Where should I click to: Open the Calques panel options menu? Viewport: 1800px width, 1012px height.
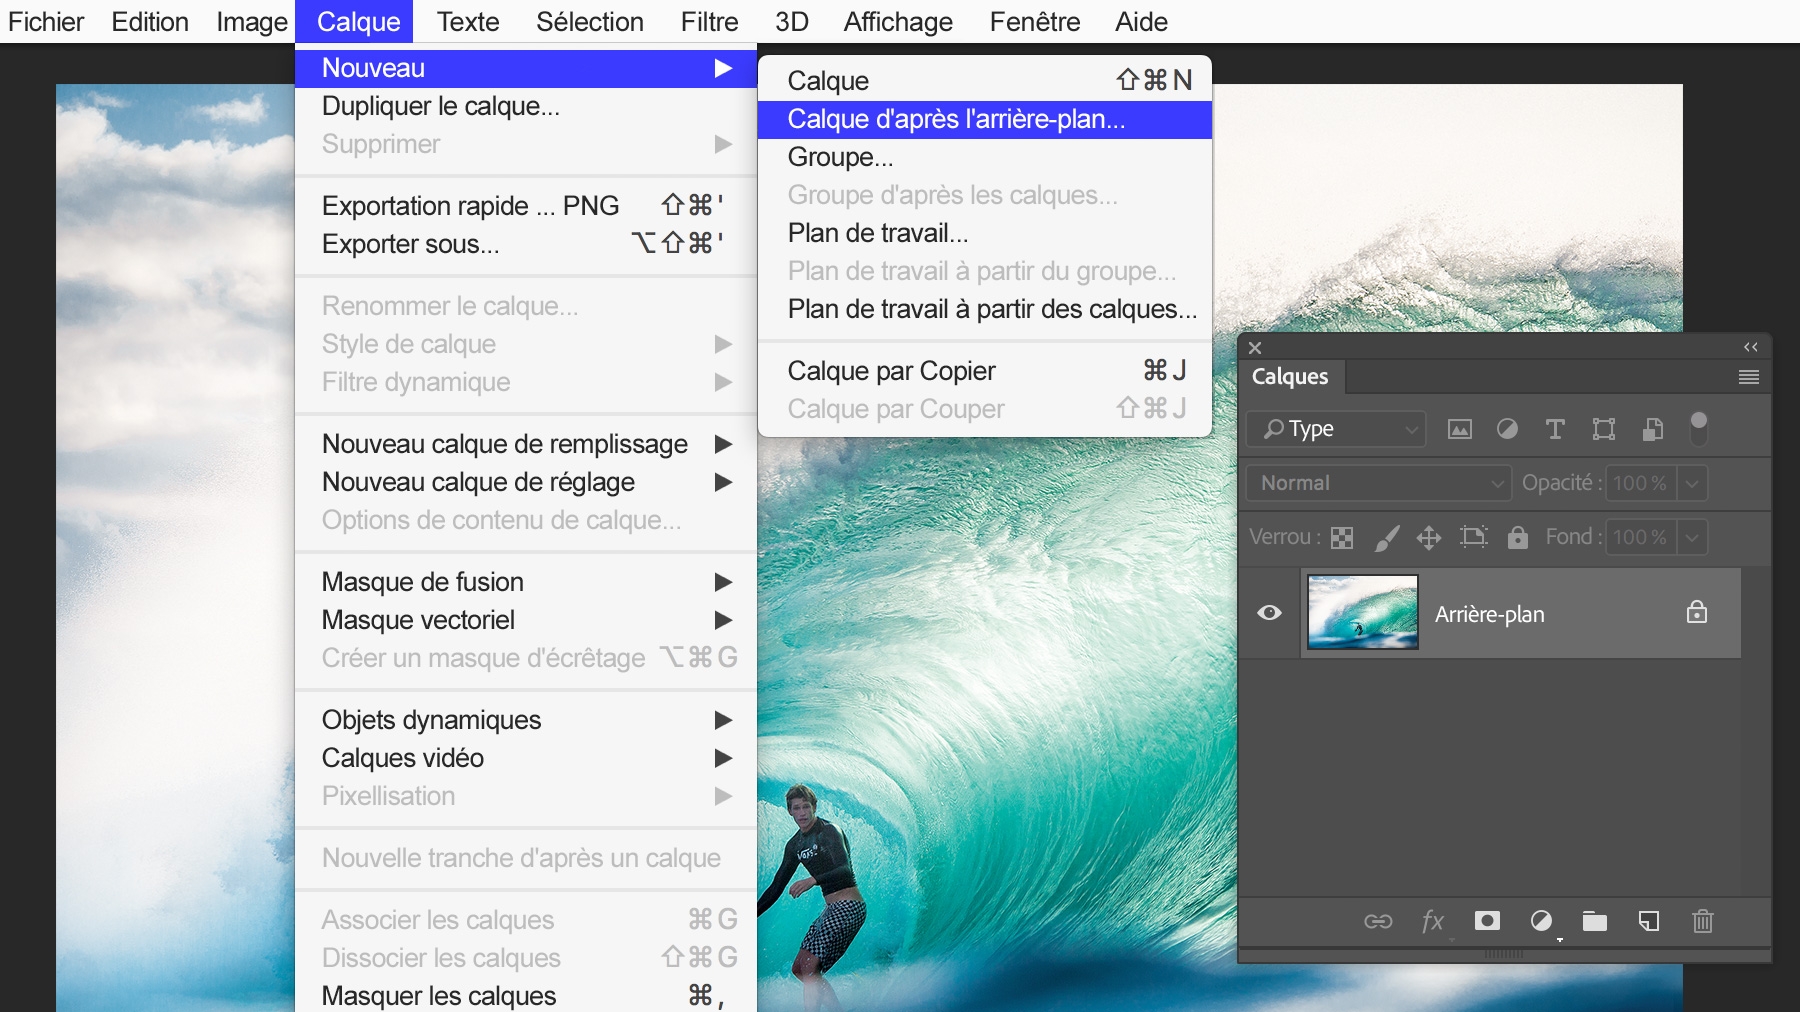pyautogui.click(x=1747, y=377)
